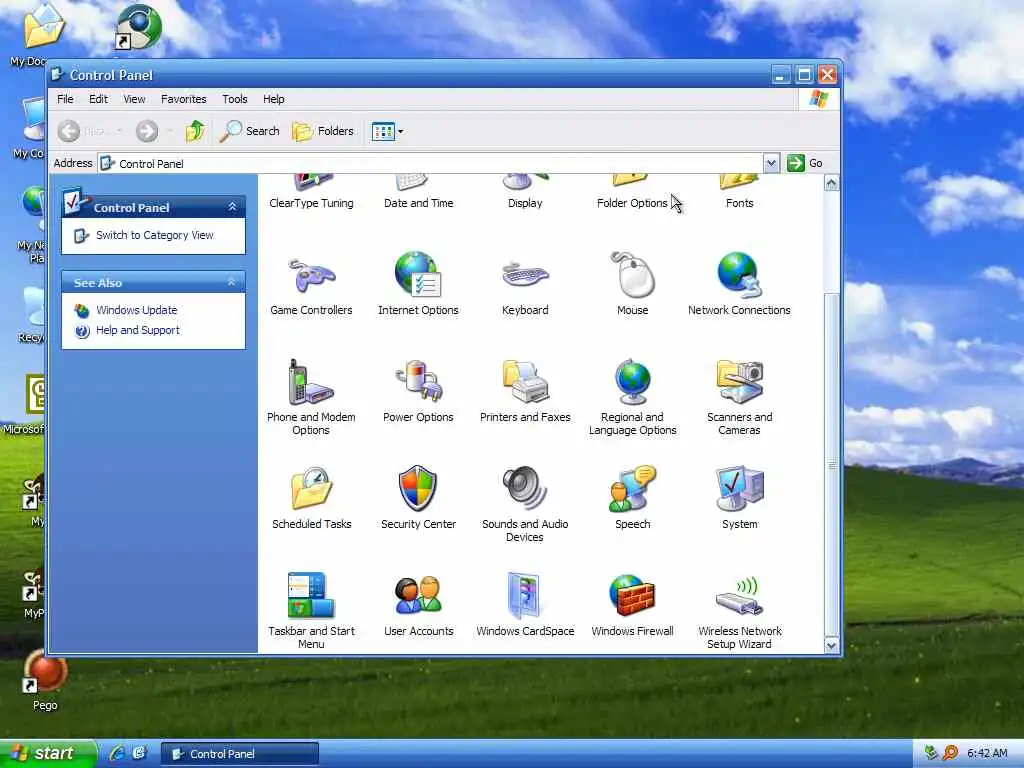Open the Edit menu
1024x768 pixels.
click(99, 99)
